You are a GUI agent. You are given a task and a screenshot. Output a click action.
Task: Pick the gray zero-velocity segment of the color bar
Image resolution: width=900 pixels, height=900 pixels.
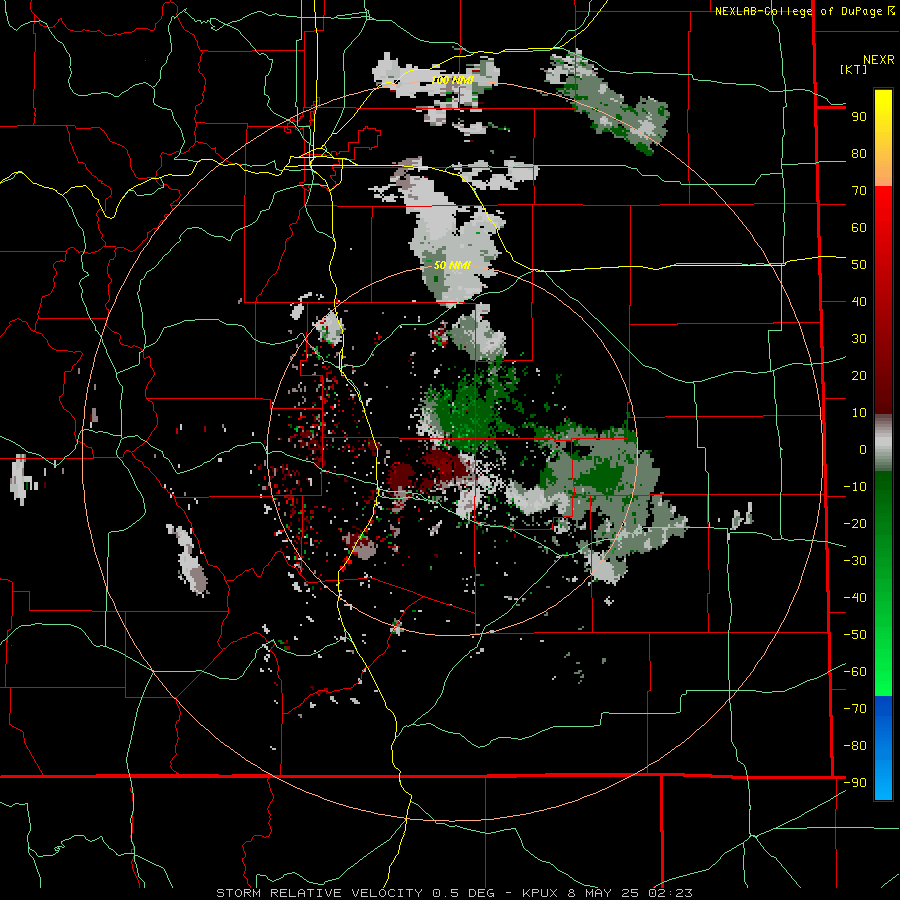[883, 442]
